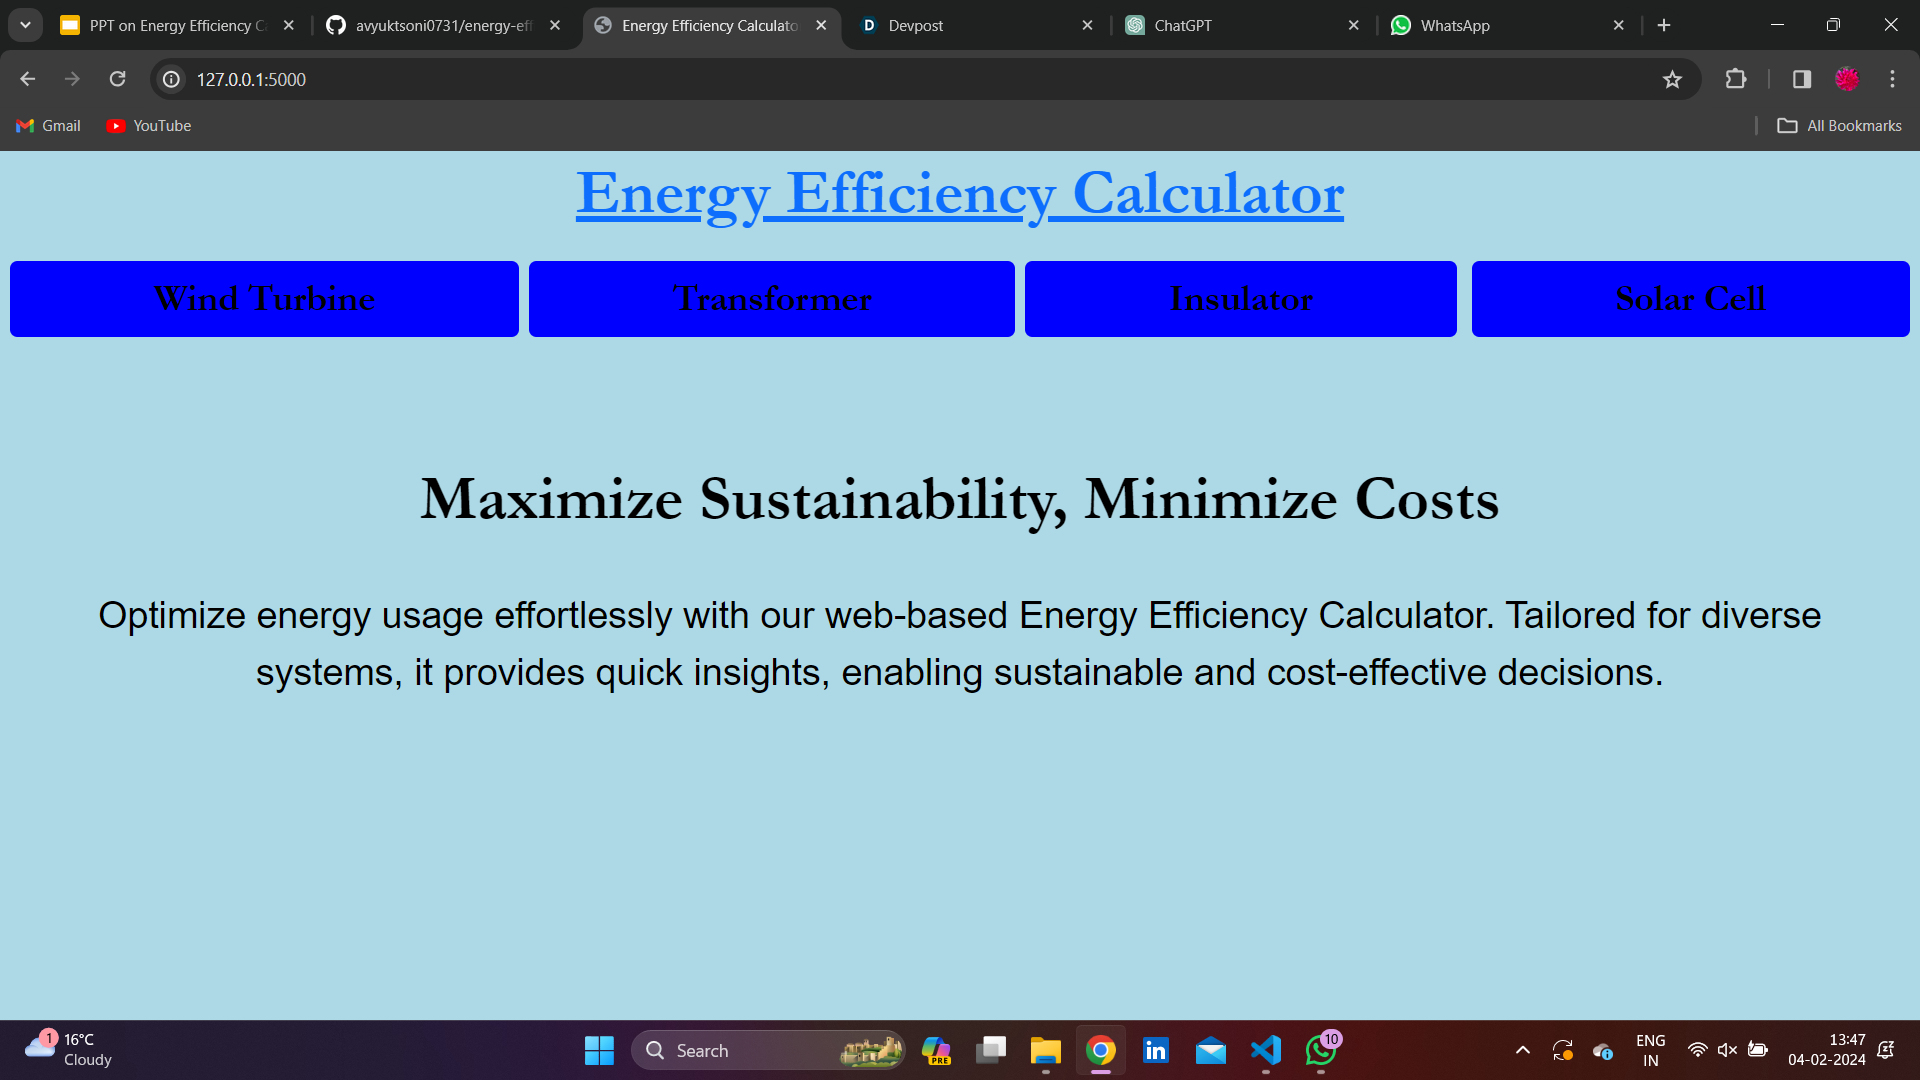Viewport: 1920px width, 1080px height.
Task: Open Visual Studio Code from taskbar
Action: click(x=1265, y=1050)
